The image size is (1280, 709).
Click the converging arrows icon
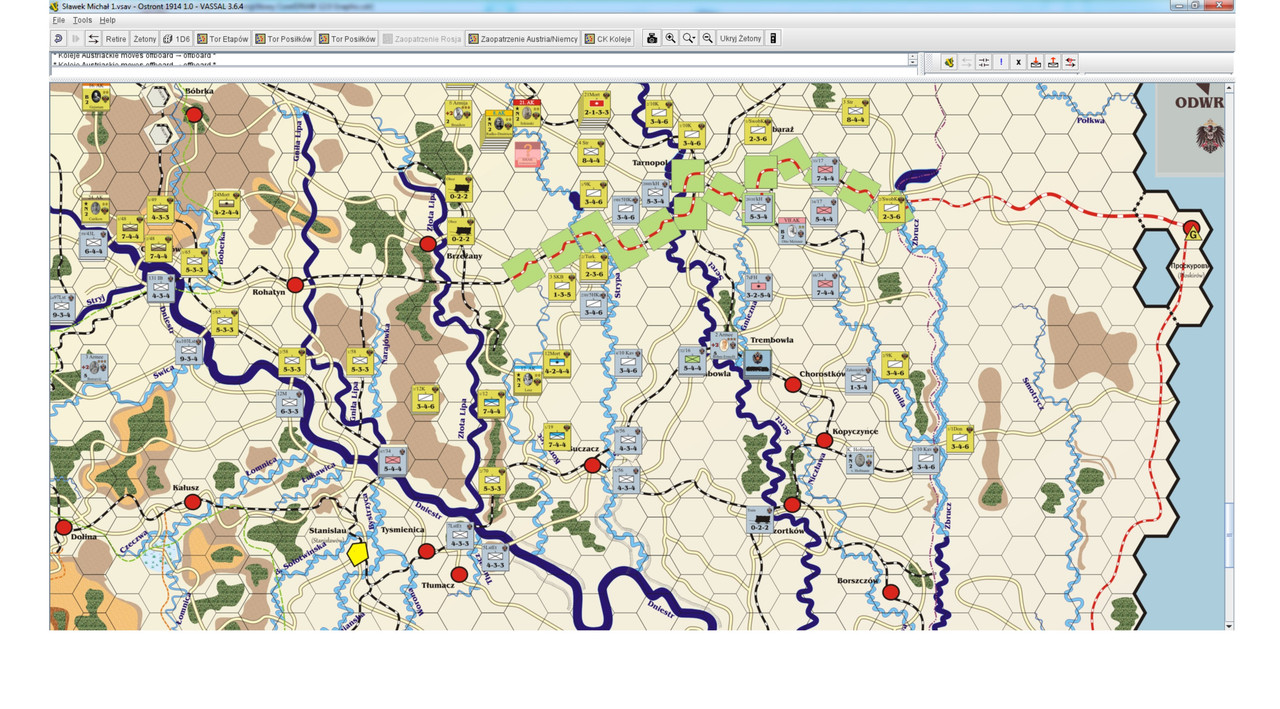click(x=984, y=62)
